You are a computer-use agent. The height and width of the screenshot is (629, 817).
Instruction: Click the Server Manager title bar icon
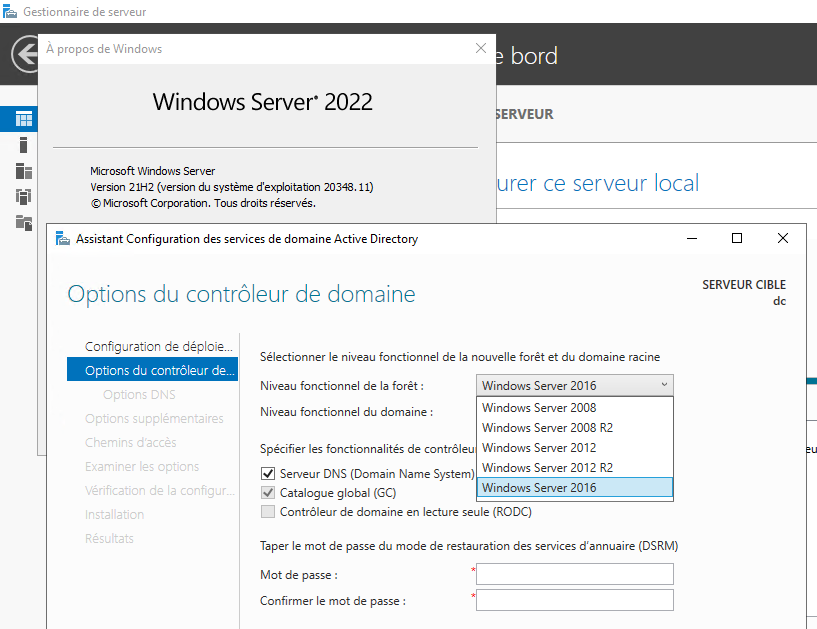click(9, 11)
